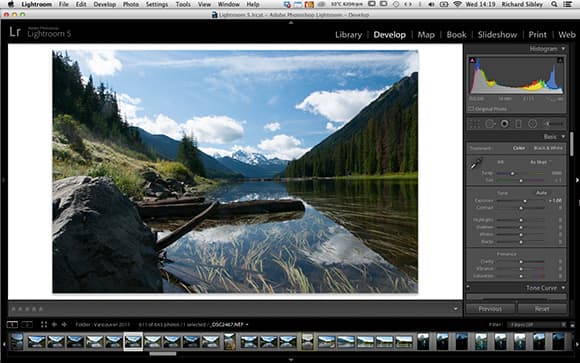Click the second window display icon
This screenshot has width=580, height=363.
[x=27, y=325]
